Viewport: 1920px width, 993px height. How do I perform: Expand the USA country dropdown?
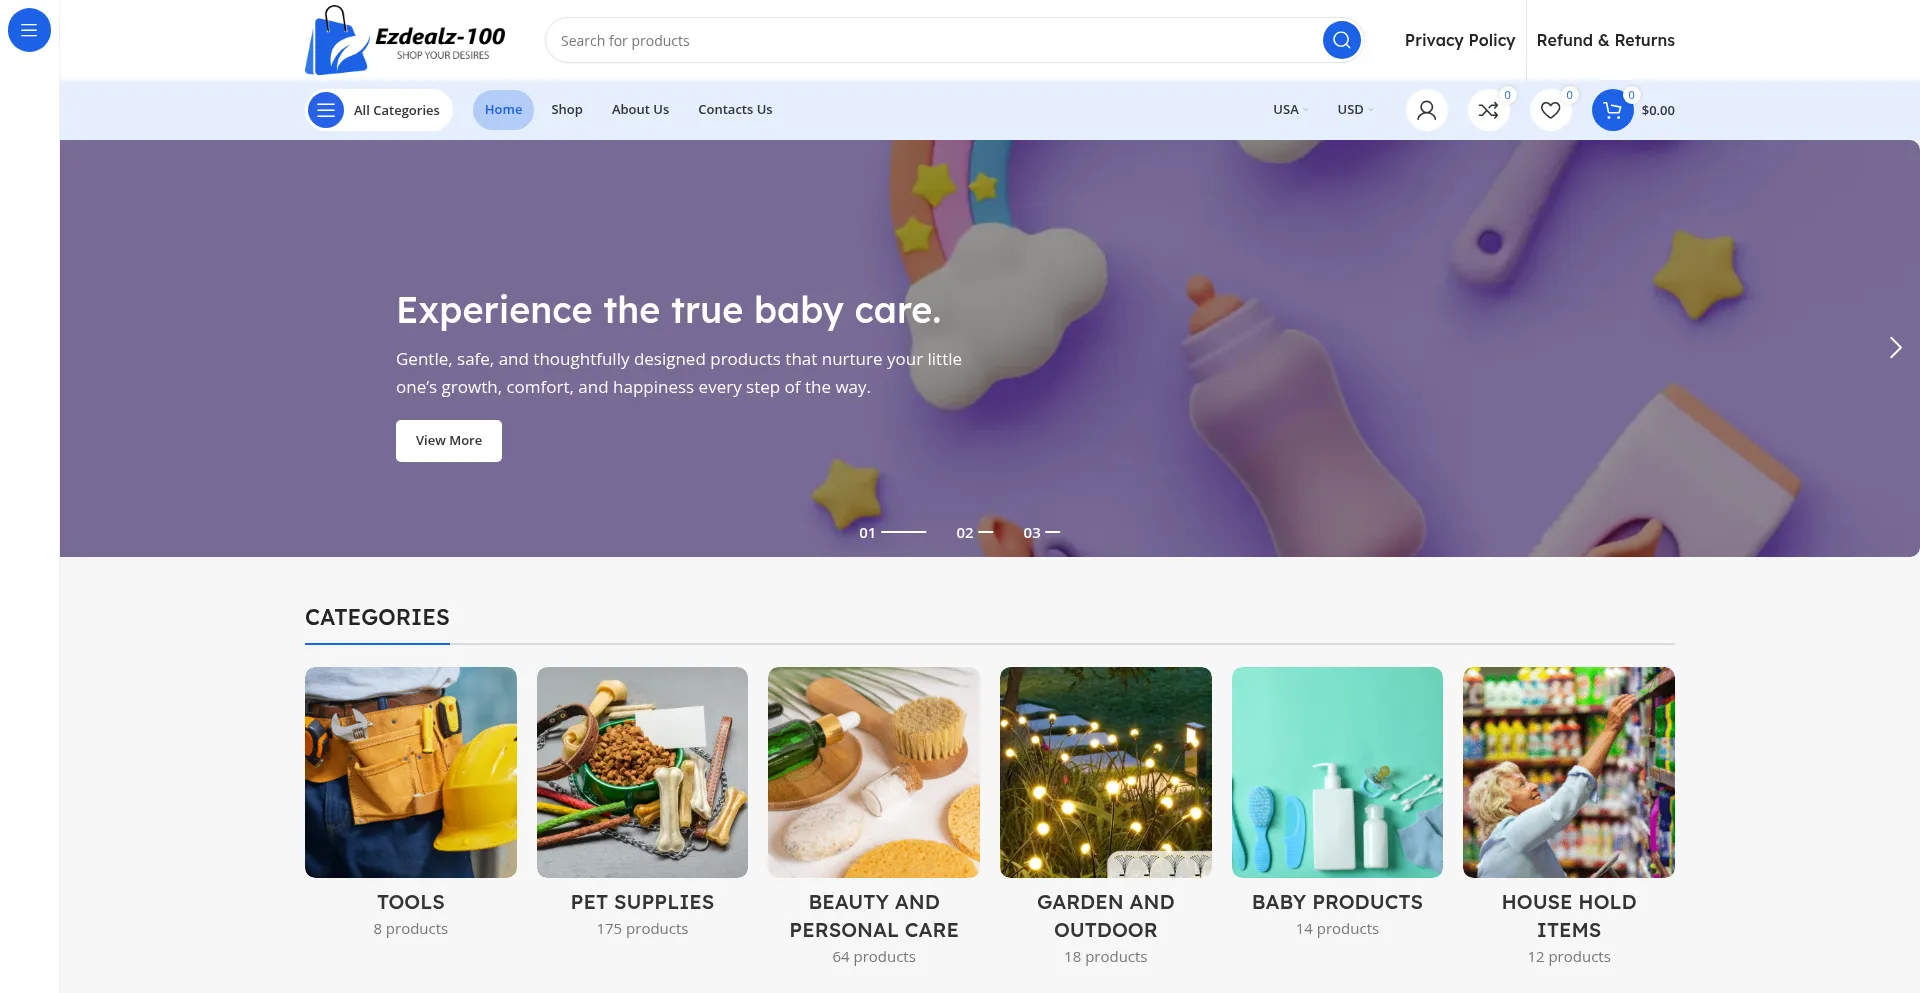1290,110
